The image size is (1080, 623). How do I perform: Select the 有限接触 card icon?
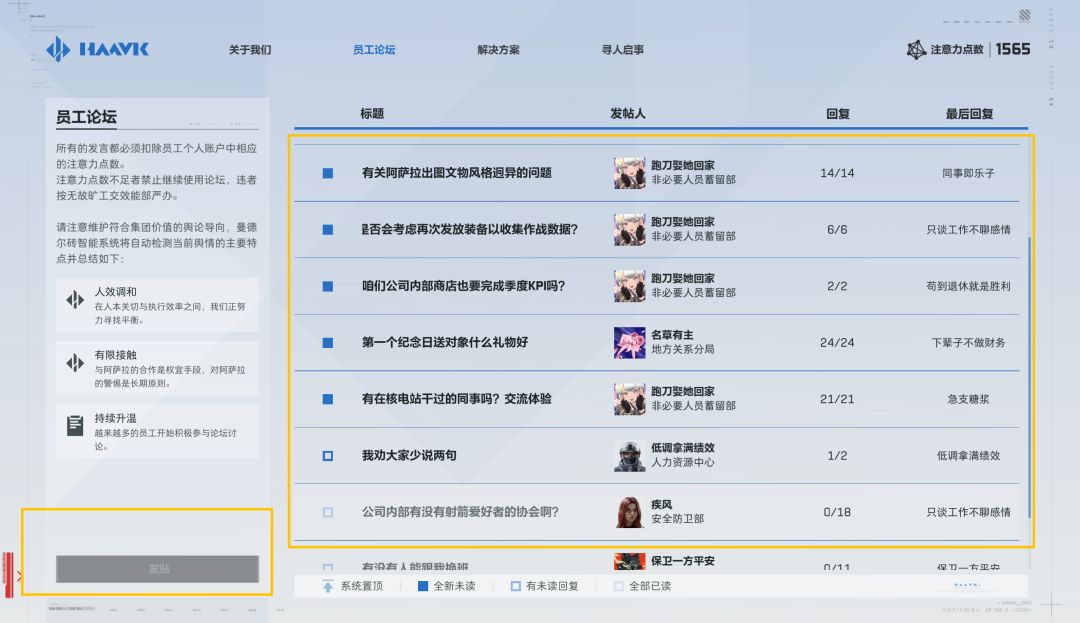75,363
